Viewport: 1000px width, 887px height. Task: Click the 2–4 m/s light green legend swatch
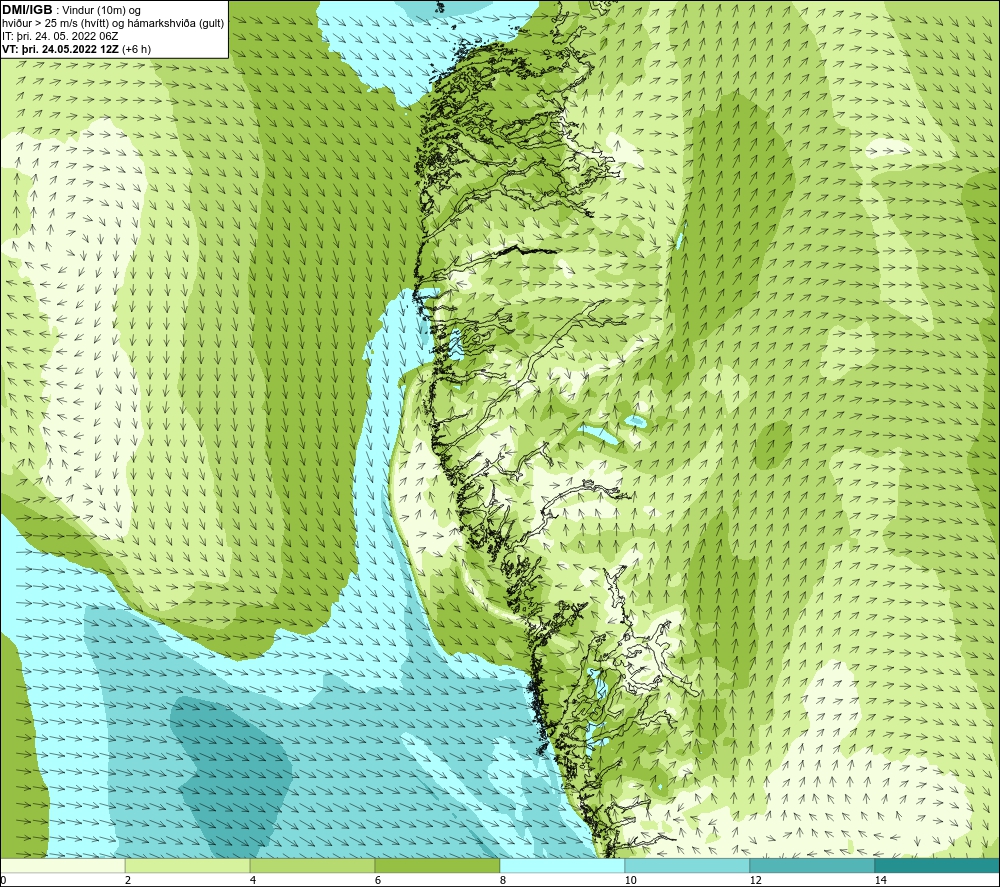(x=188, y=865)
